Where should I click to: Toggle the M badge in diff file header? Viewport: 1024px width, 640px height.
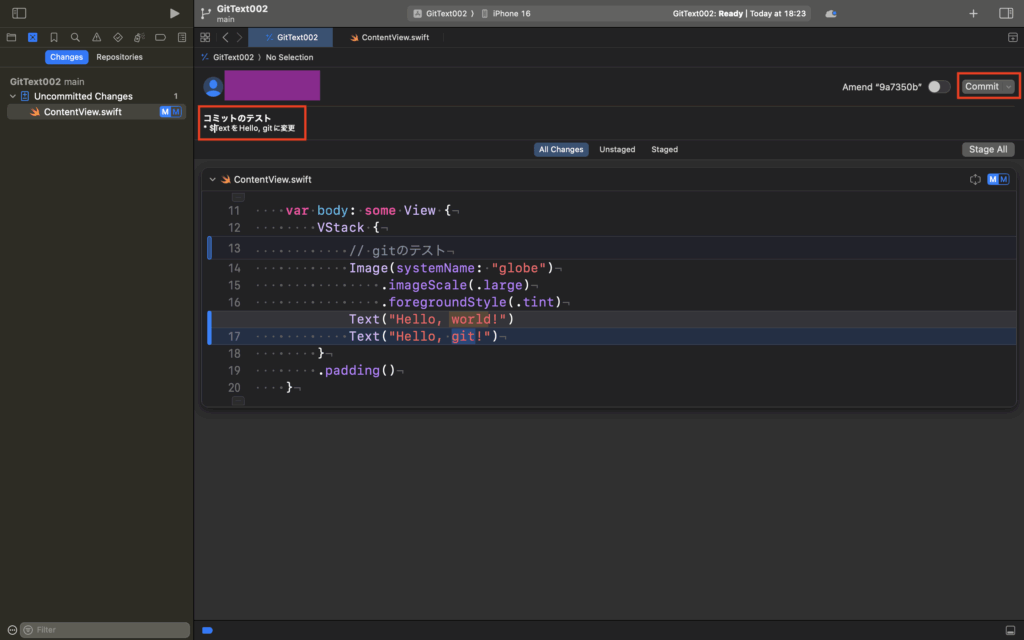[x=998, y=180]
